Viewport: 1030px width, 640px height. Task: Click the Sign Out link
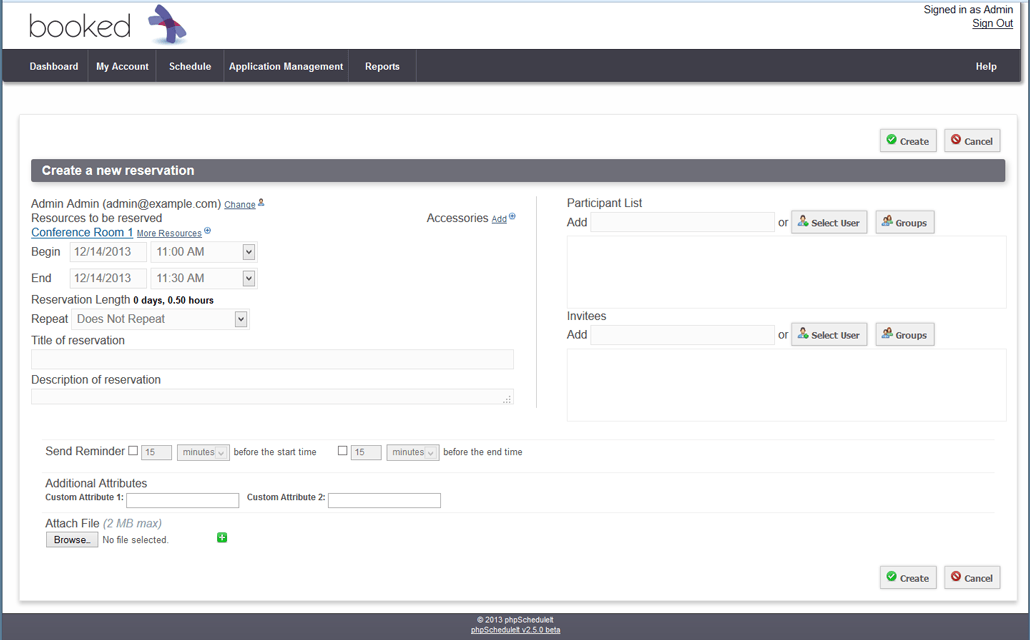tap(992, 23)
